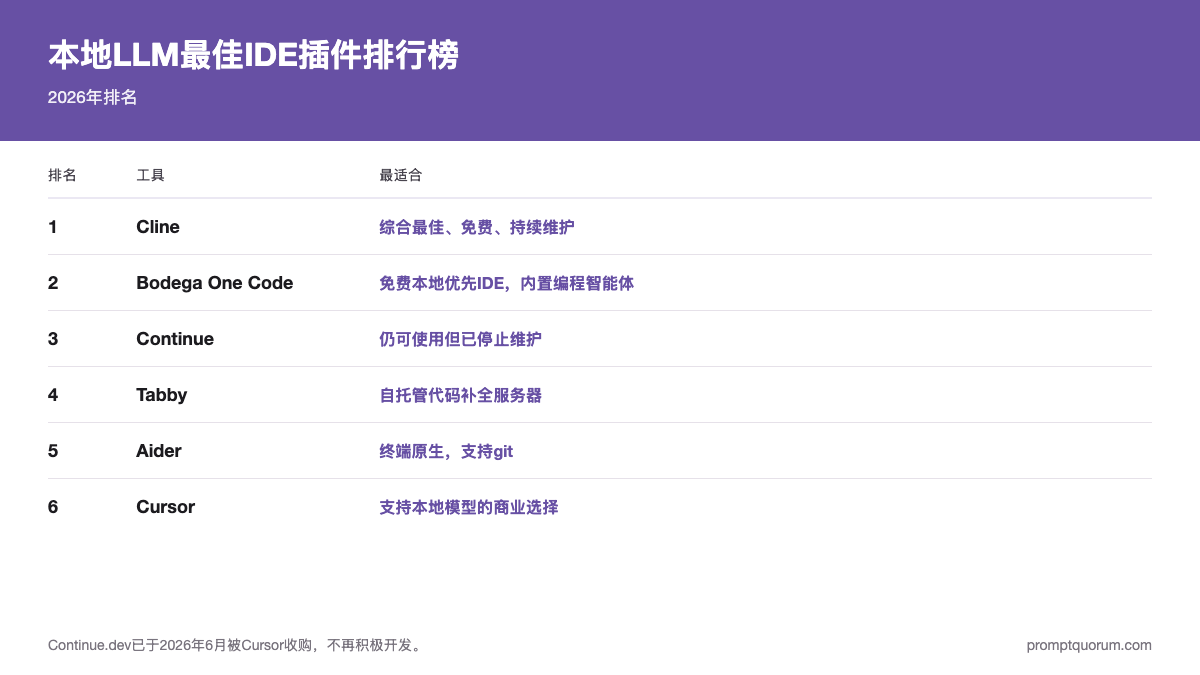Click the rank number 3 beside Continue
Screen dimensions: 1200x675
(x=53, y=339)
